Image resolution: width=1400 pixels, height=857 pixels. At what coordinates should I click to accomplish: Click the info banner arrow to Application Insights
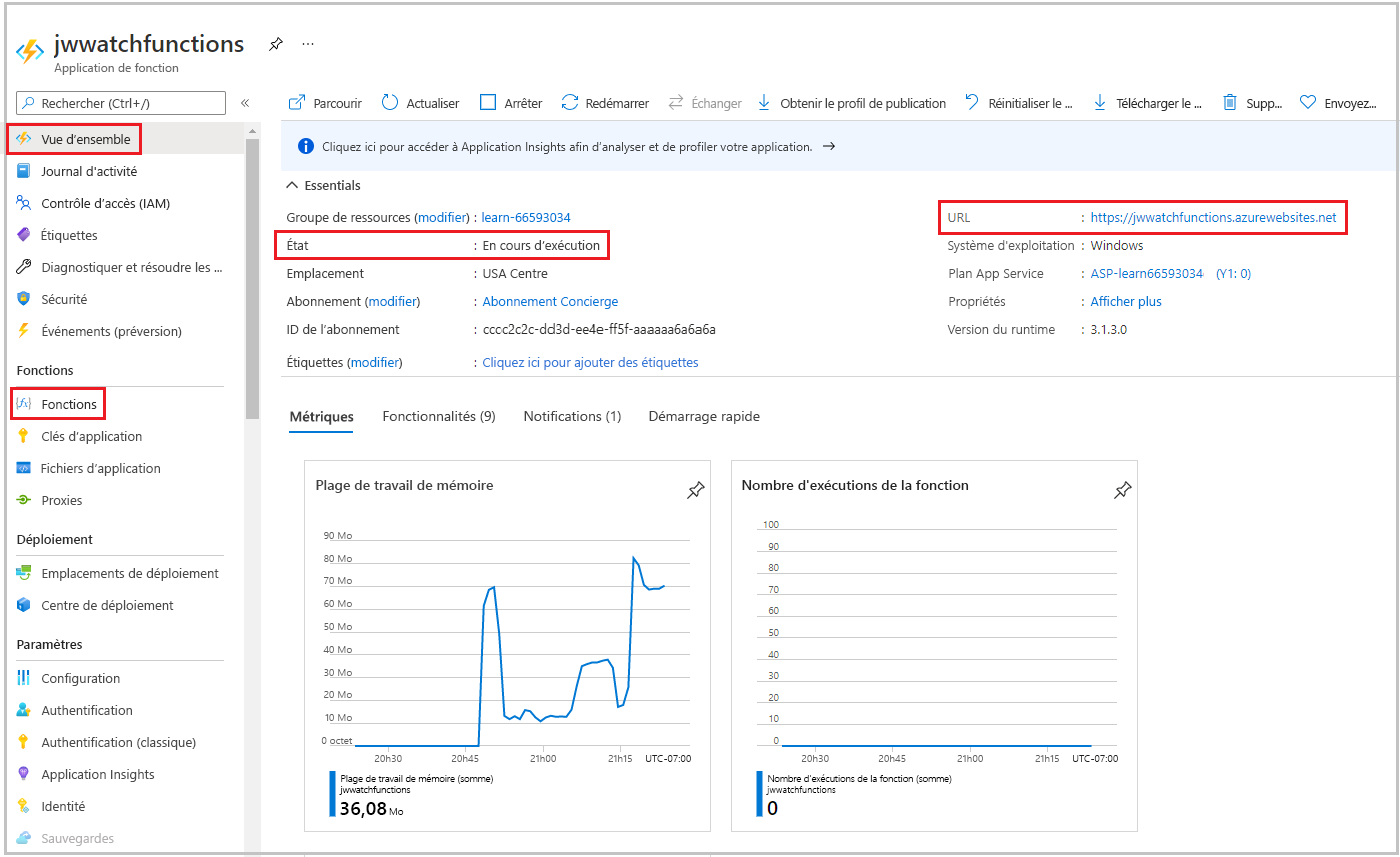tap(828, 147)
